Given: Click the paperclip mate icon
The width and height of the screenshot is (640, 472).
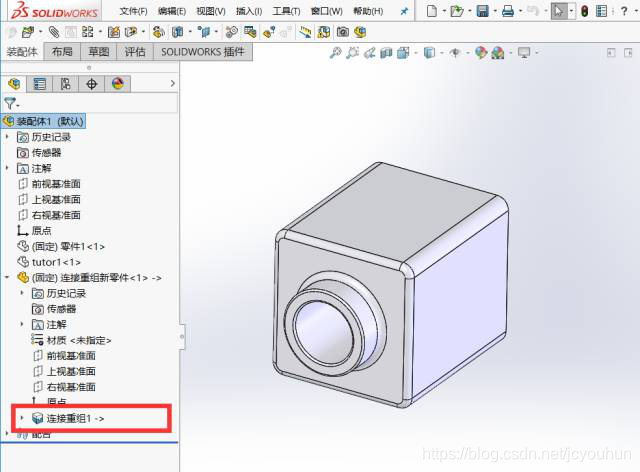Looking at the screenshot, I should [54, 32].
